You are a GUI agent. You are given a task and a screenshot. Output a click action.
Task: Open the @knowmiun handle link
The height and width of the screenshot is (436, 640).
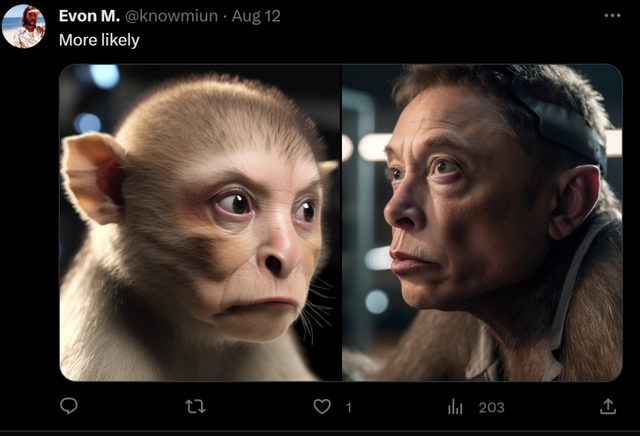(171, 16)
